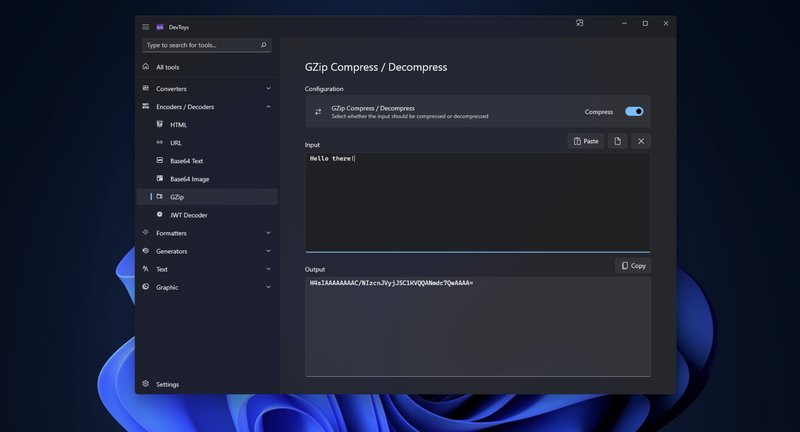Select the HTML encoder tool

pyautogui.click(x=178, y=125)
